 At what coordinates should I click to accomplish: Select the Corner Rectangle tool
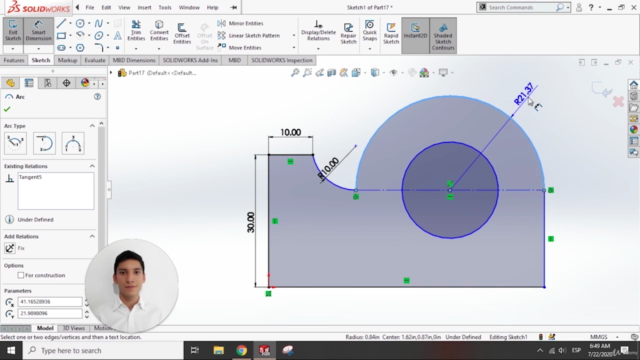(61, 36)
